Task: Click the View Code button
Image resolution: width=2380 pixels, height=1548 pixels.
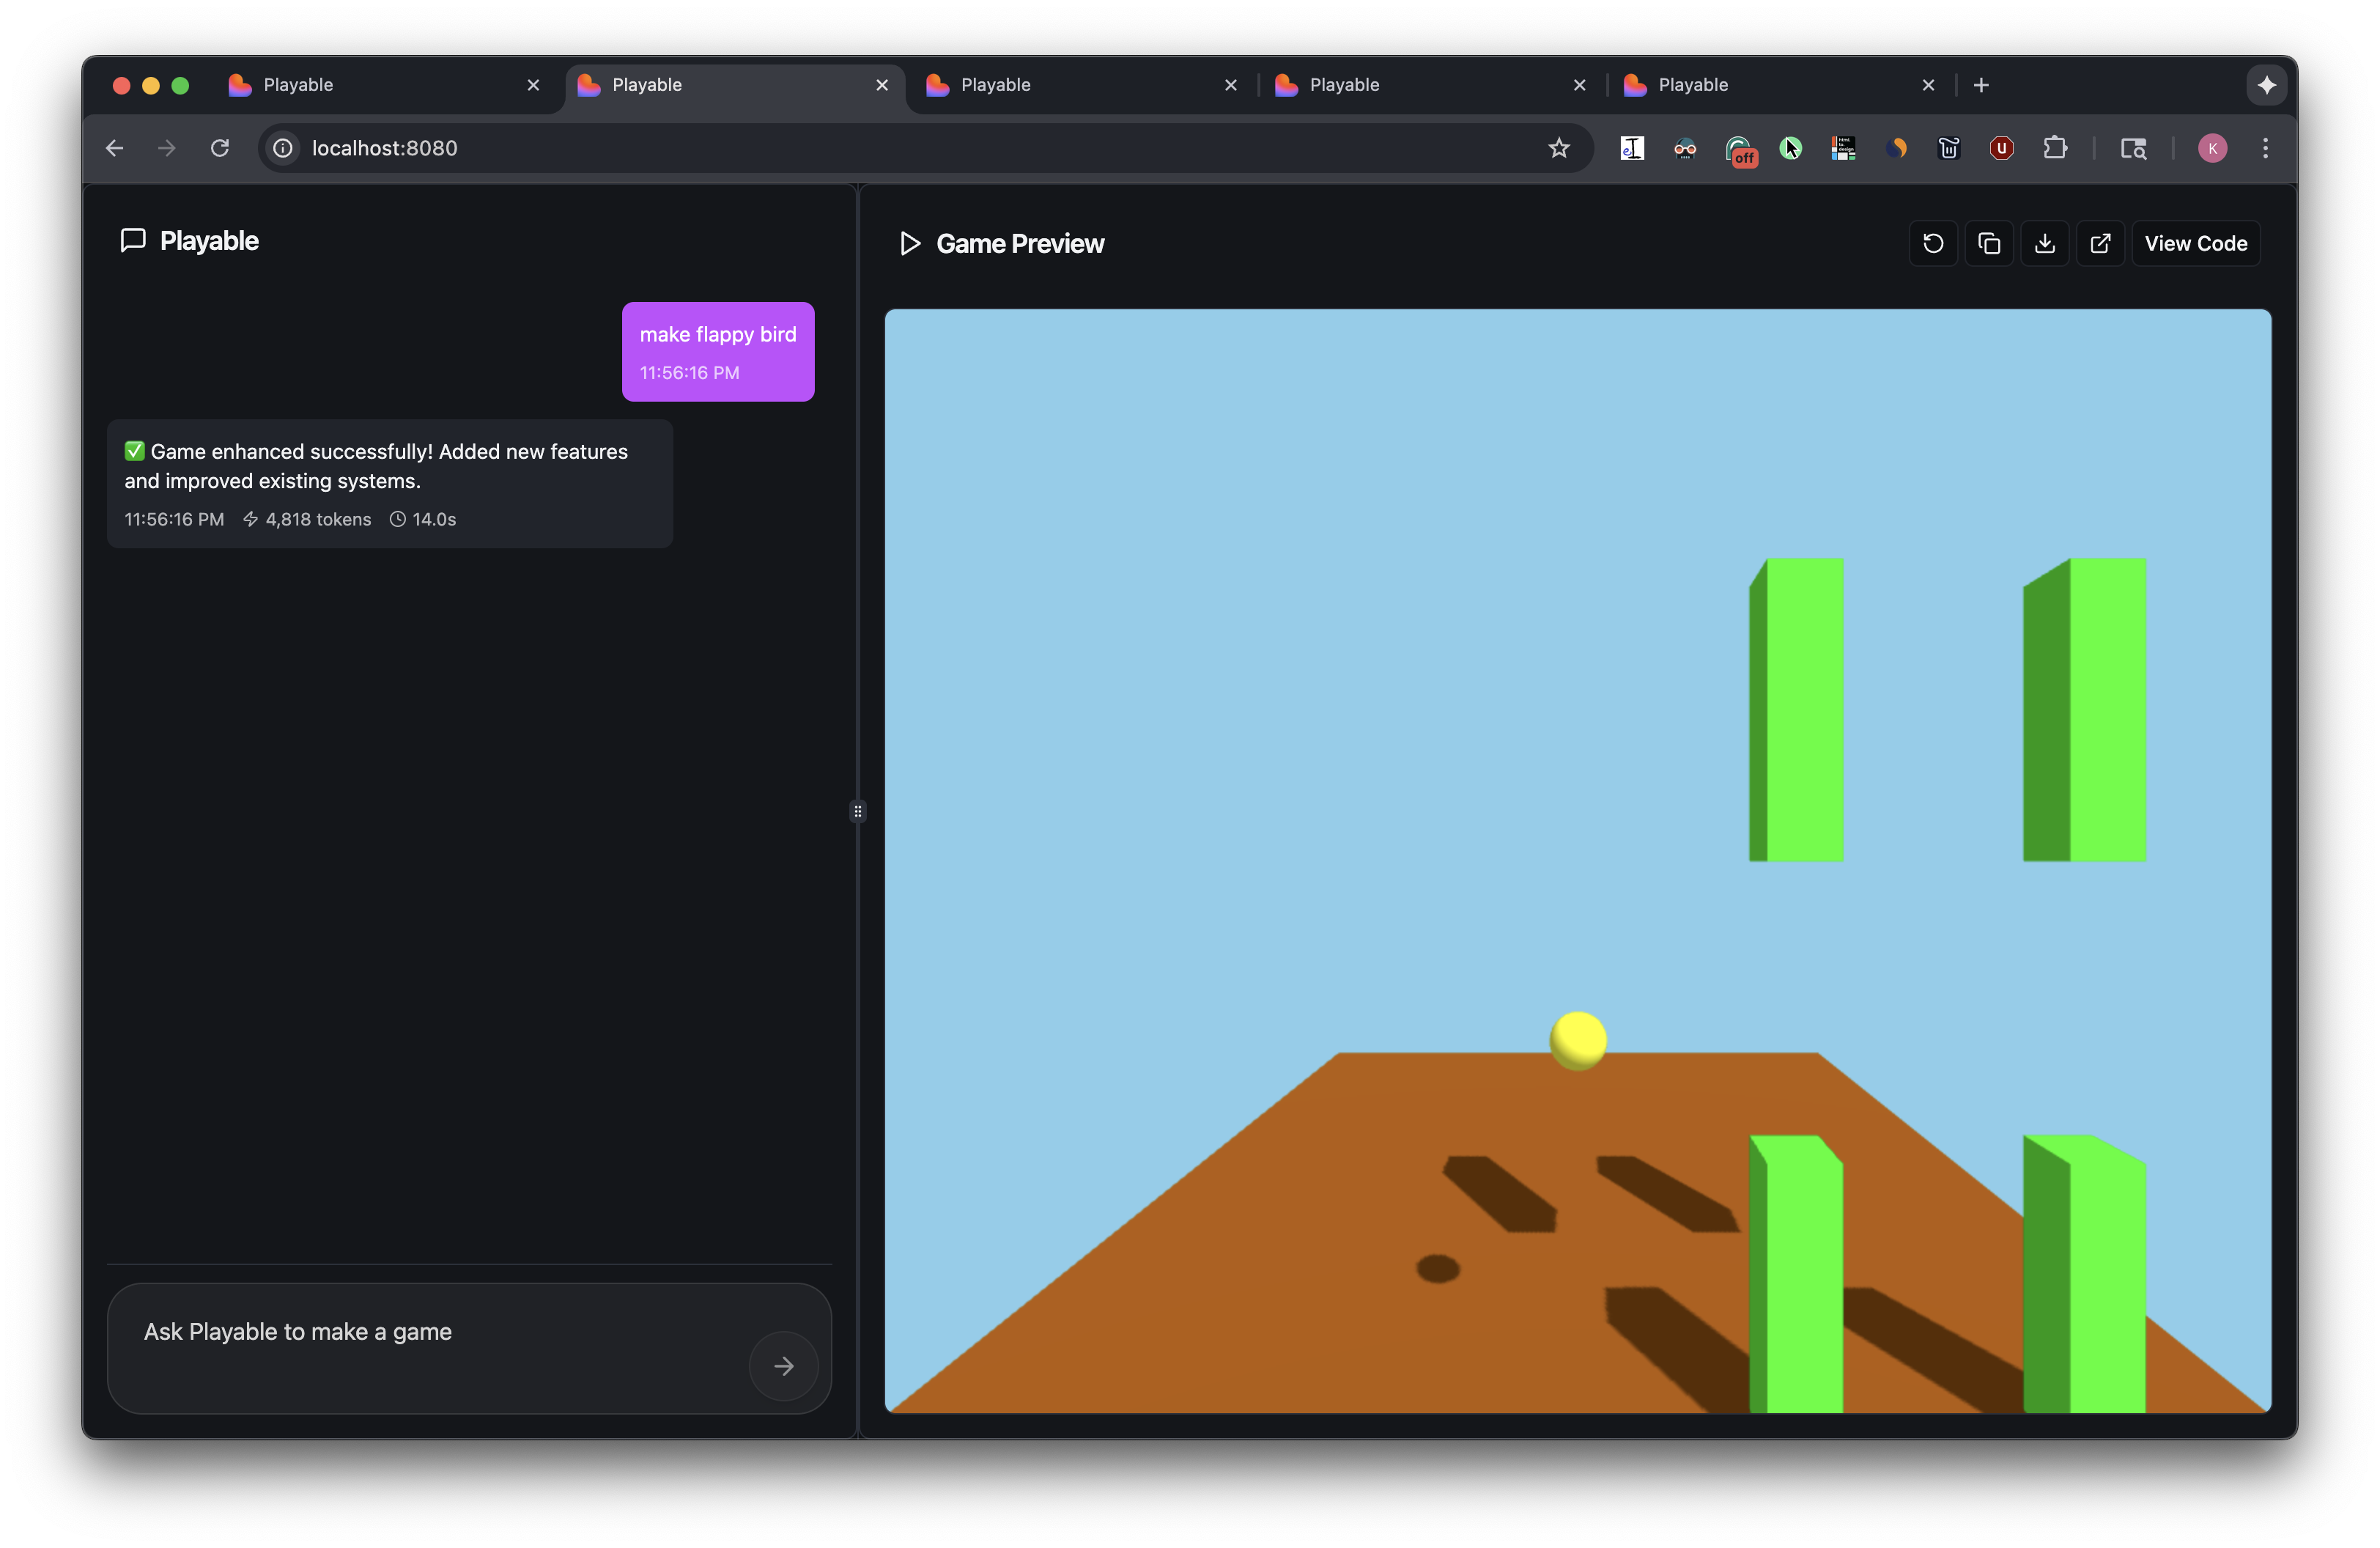Action: [x=2195, y=243]
